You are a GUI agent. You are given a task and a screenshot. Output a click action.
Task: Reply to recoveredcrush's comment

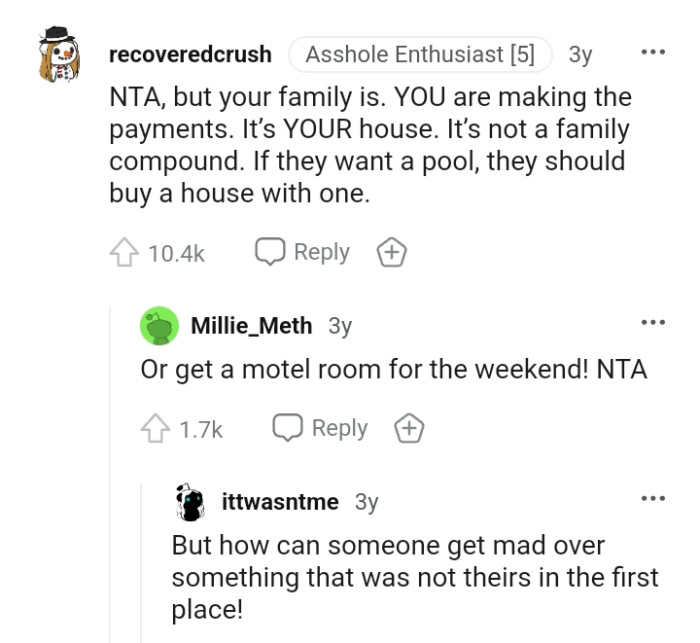point(303,253)
